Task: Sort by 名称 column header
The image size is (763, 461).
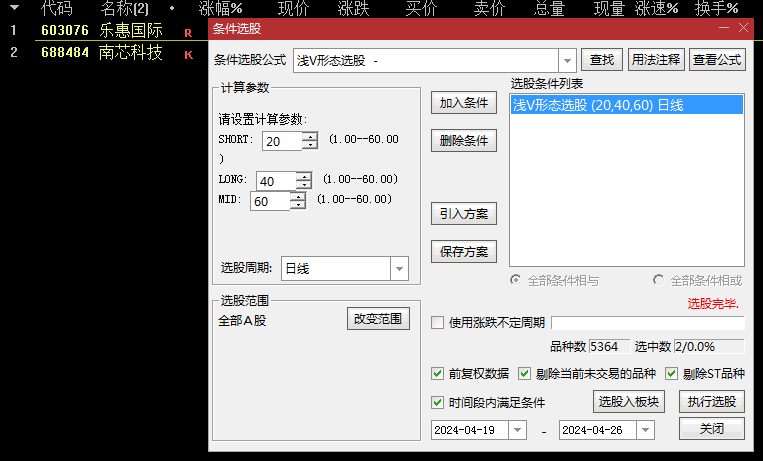Action: 125,8
